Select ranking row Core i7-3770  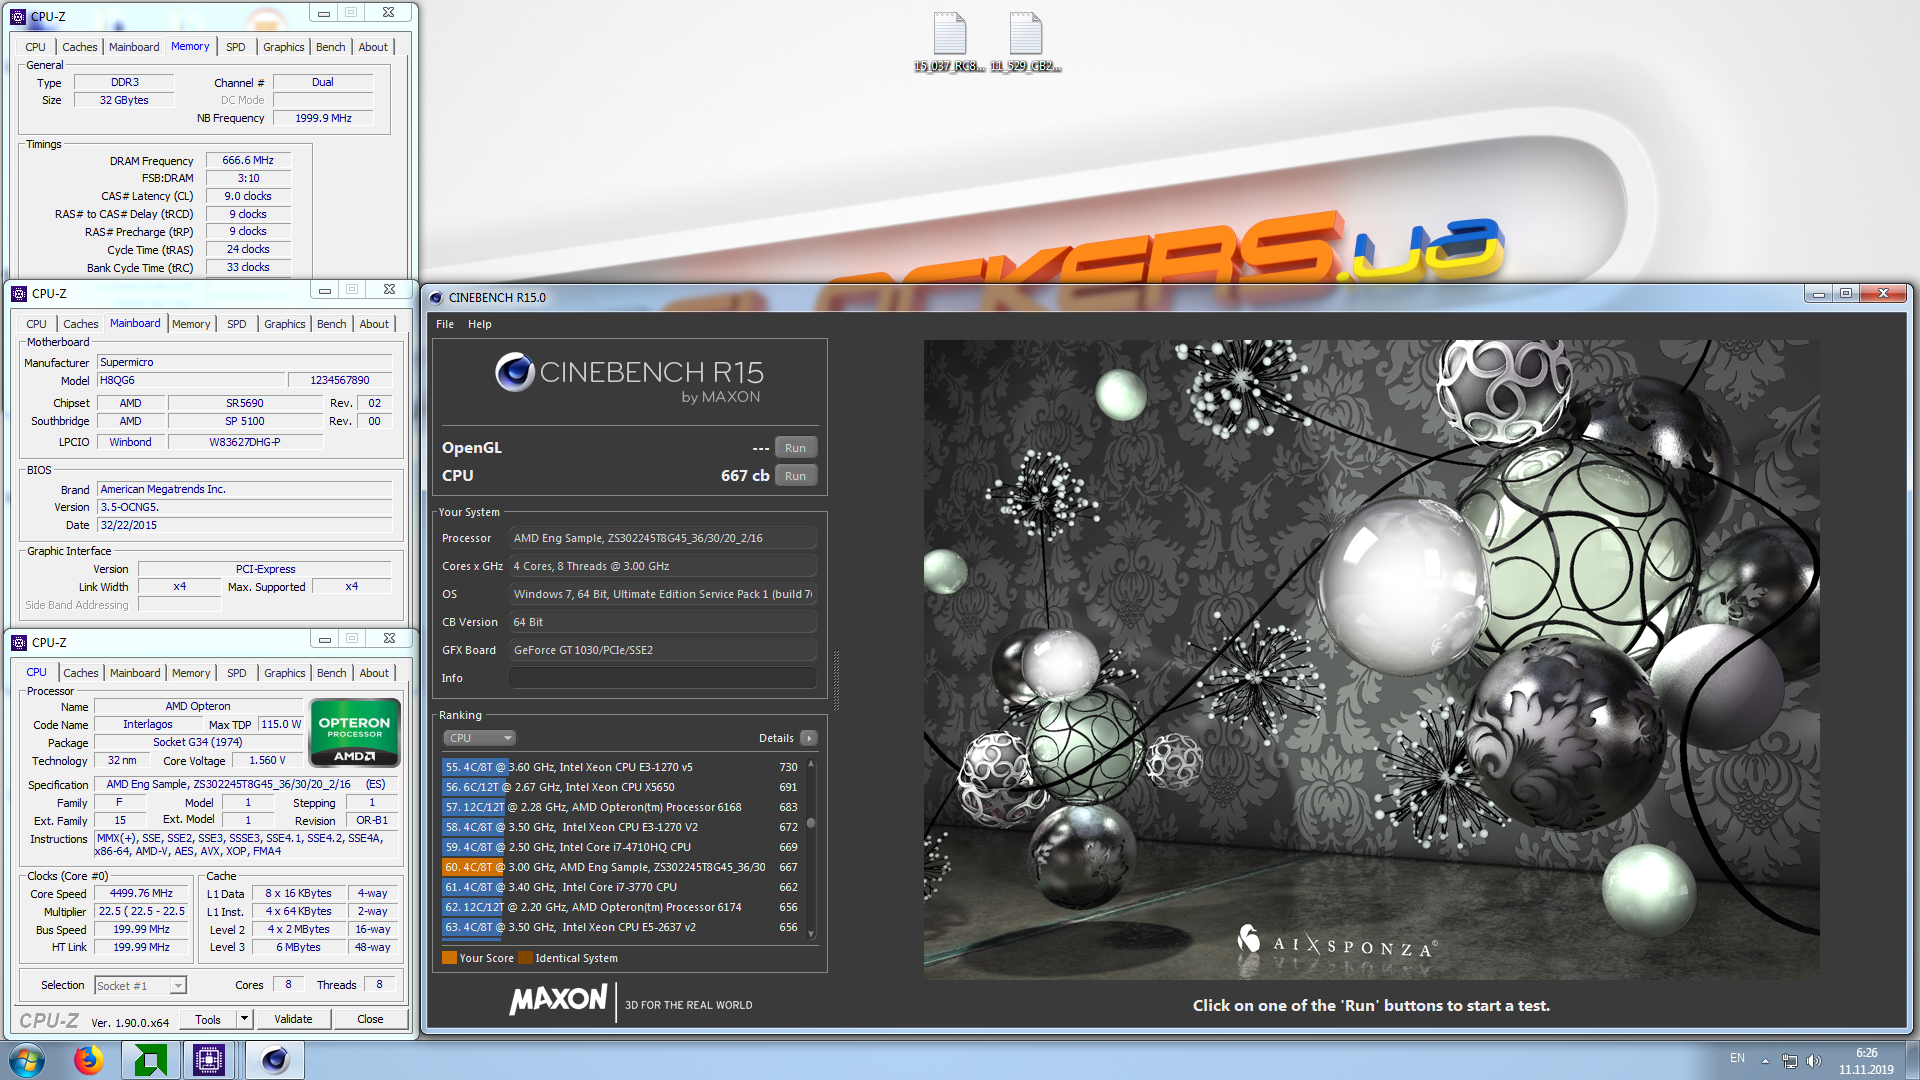coord(622,887)
